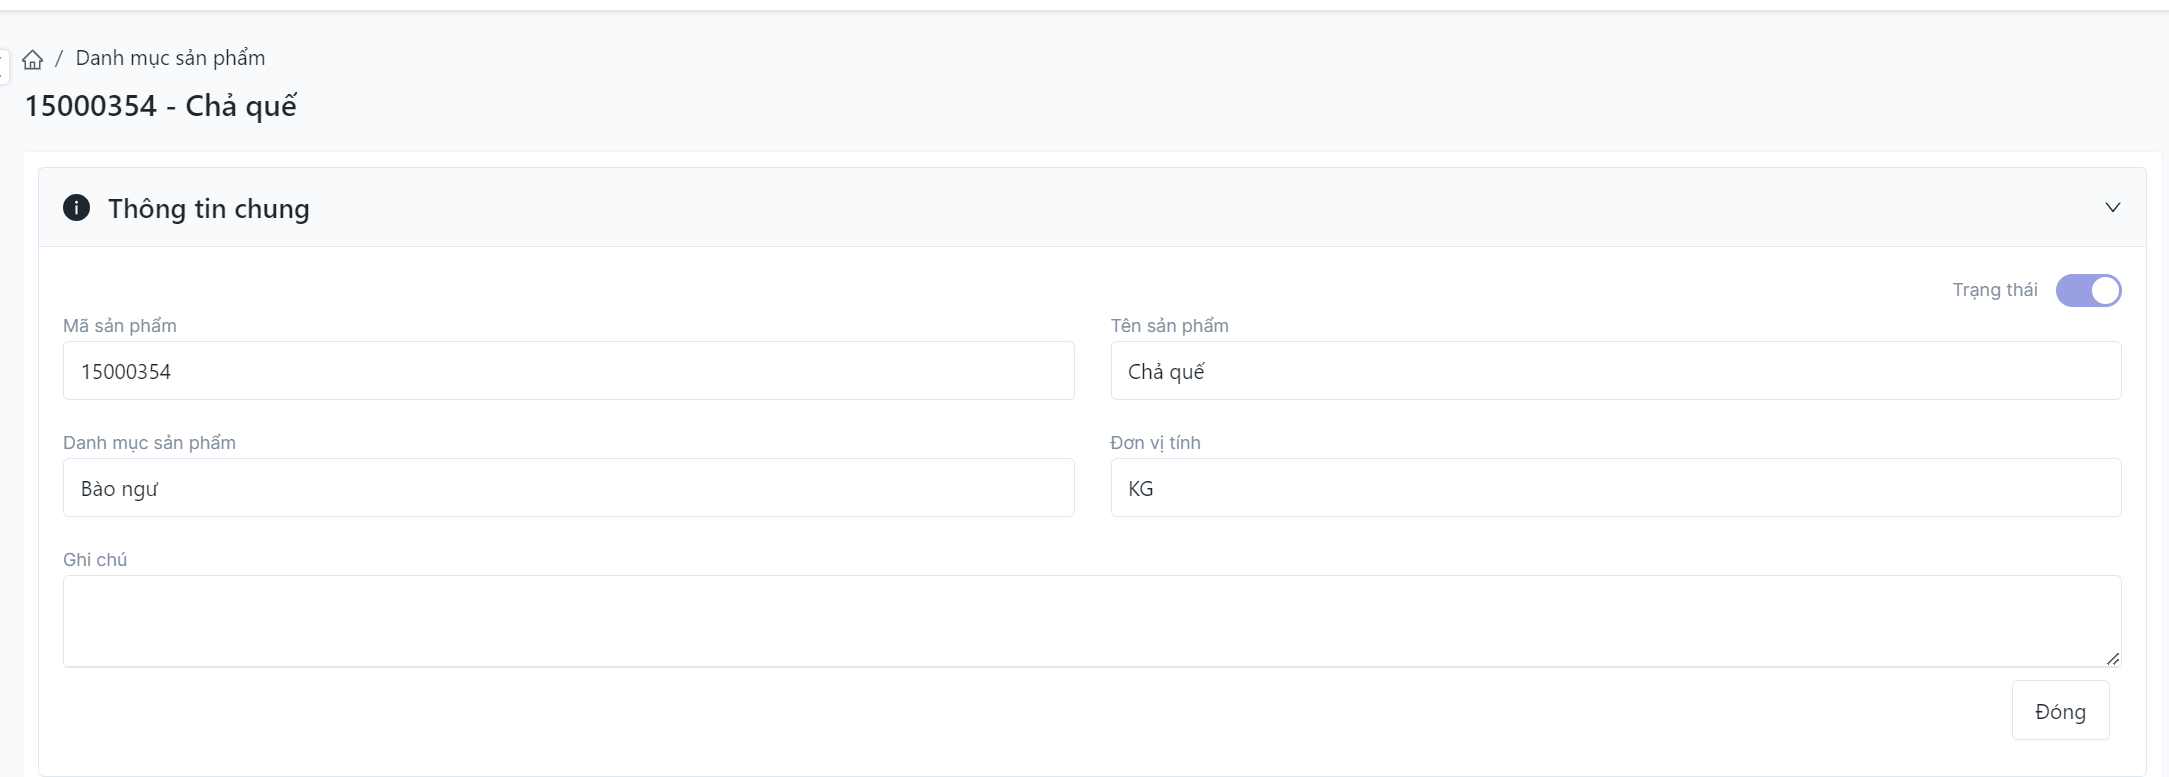Click the Trạng thái label text

click(x=1994, y=290)
